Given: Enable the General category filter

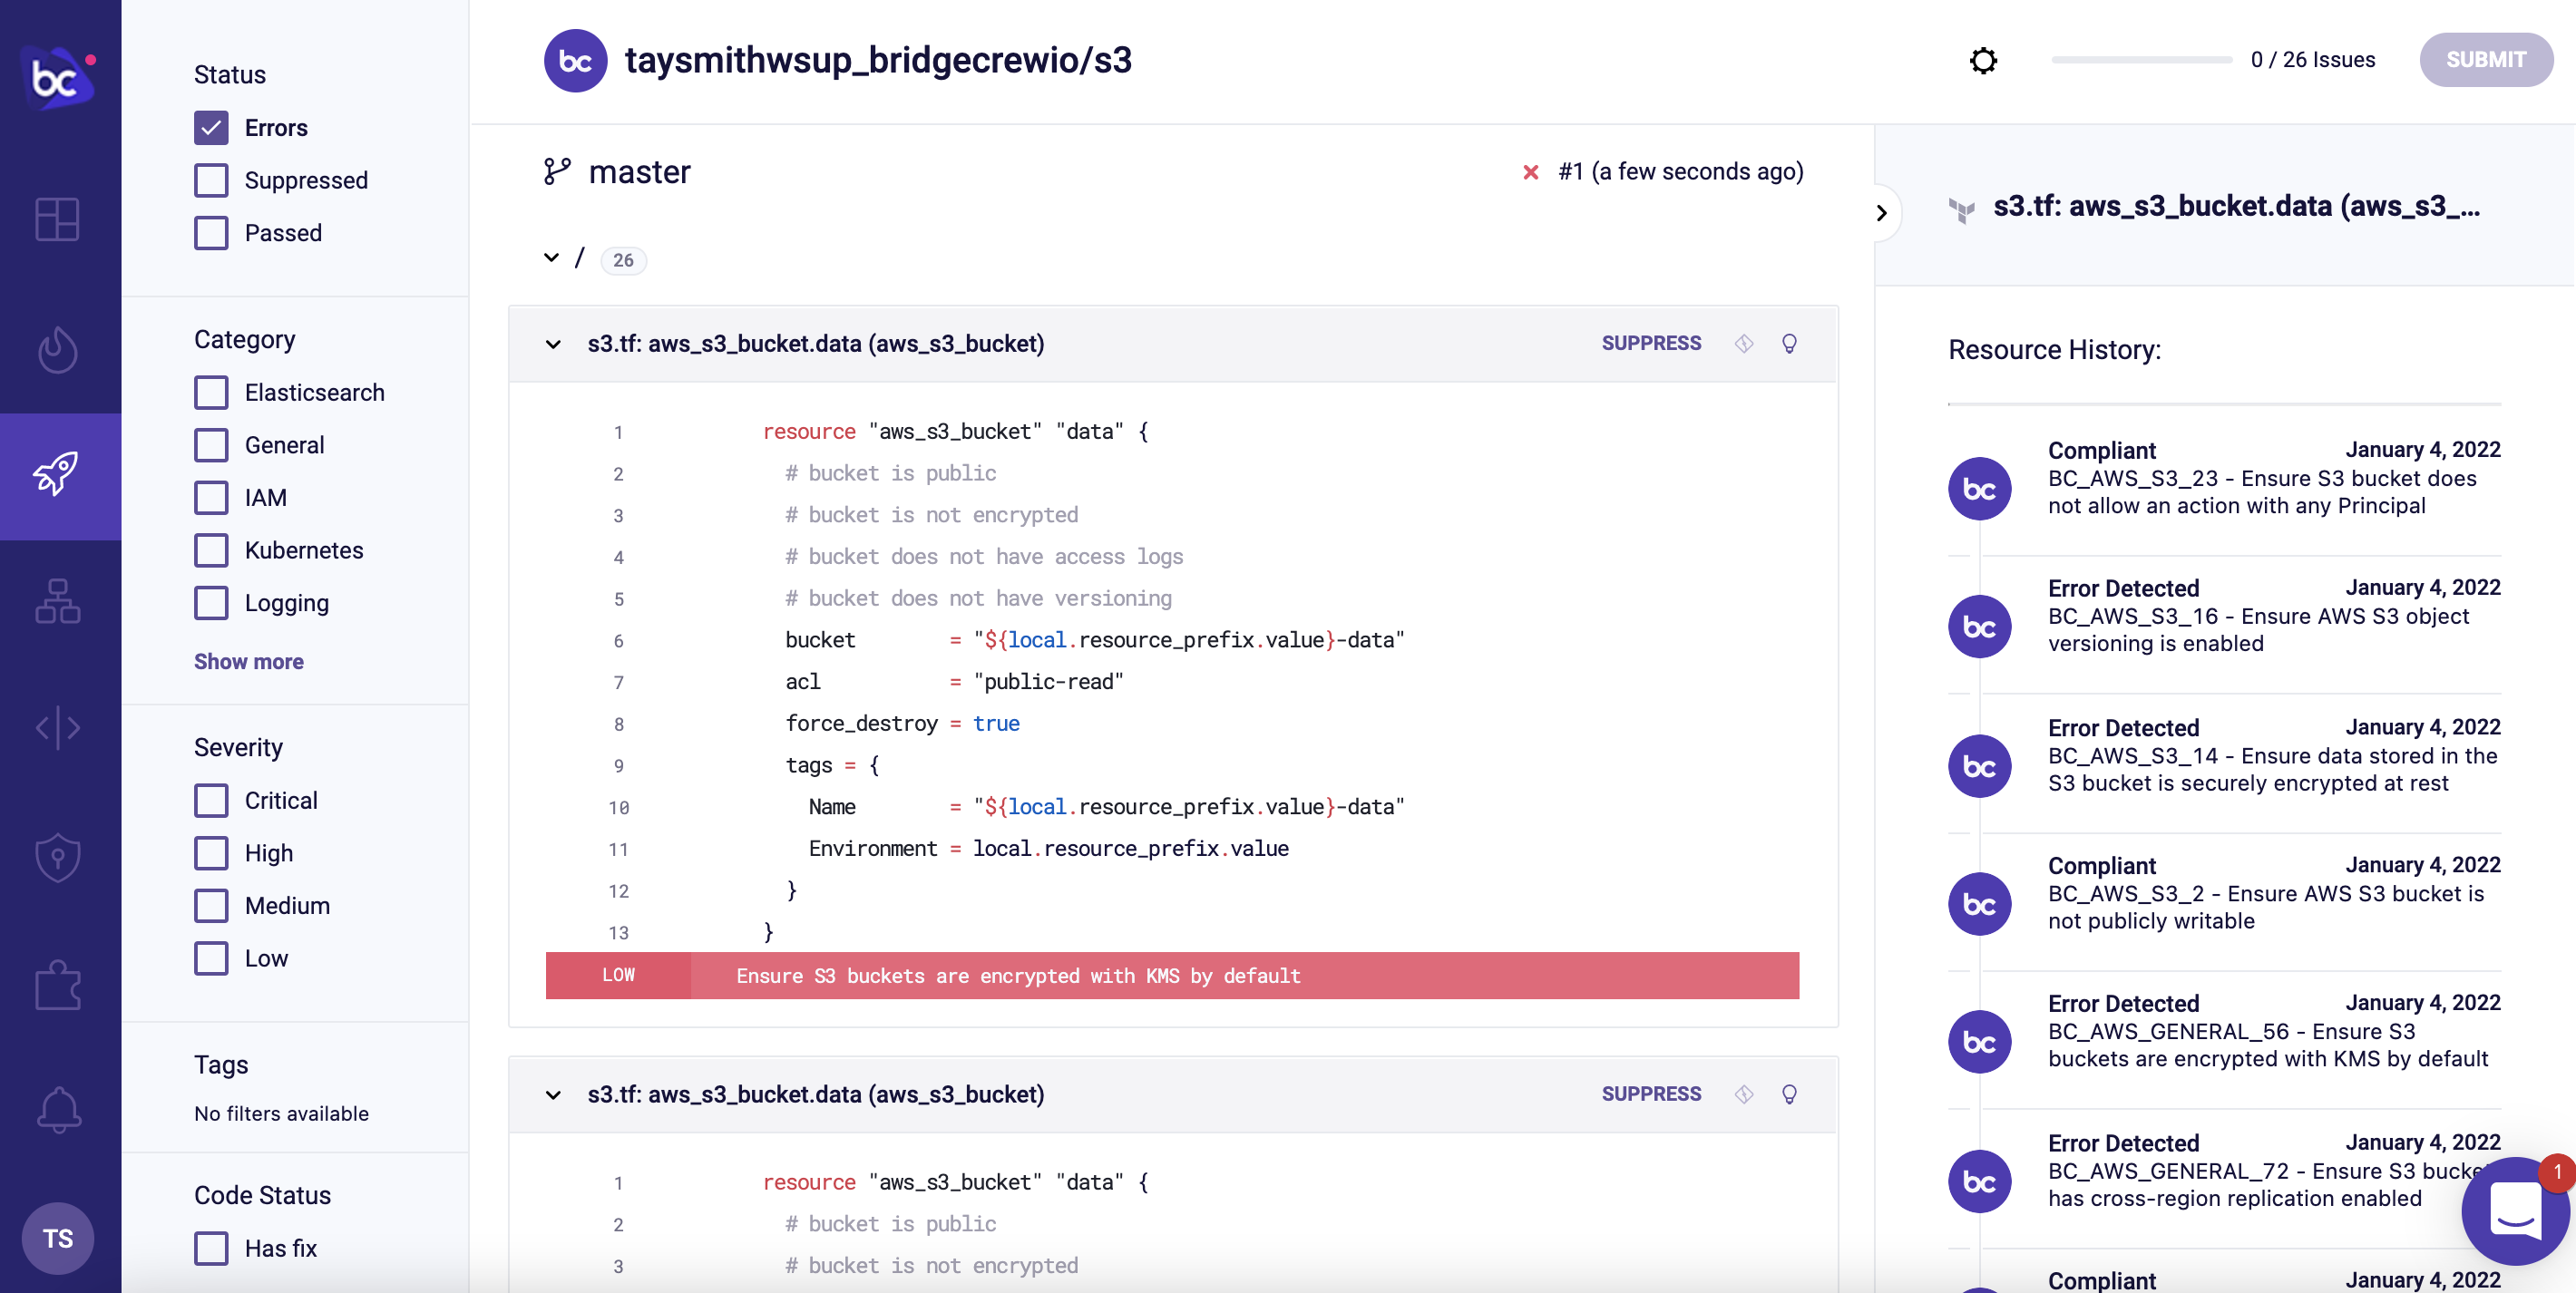Looking at the screenshot, I should pos(211,445).
